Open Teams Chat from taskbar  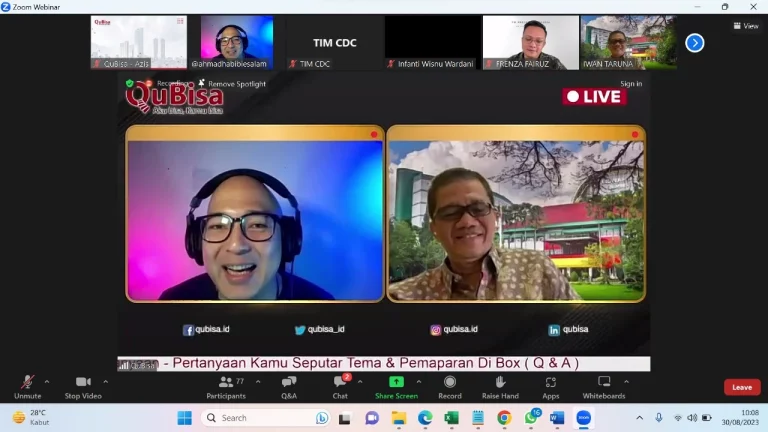coord(372,418)
